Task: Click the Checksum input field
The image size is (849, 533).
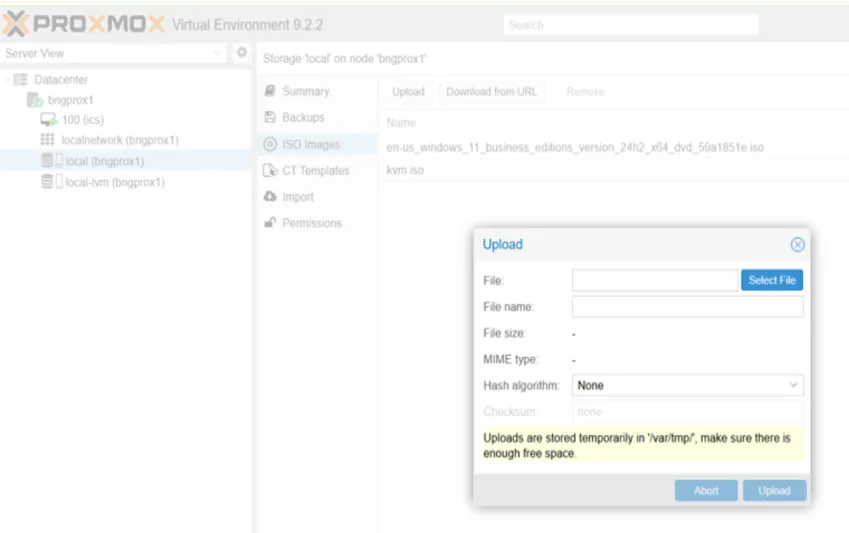Action: click(688, 412)
